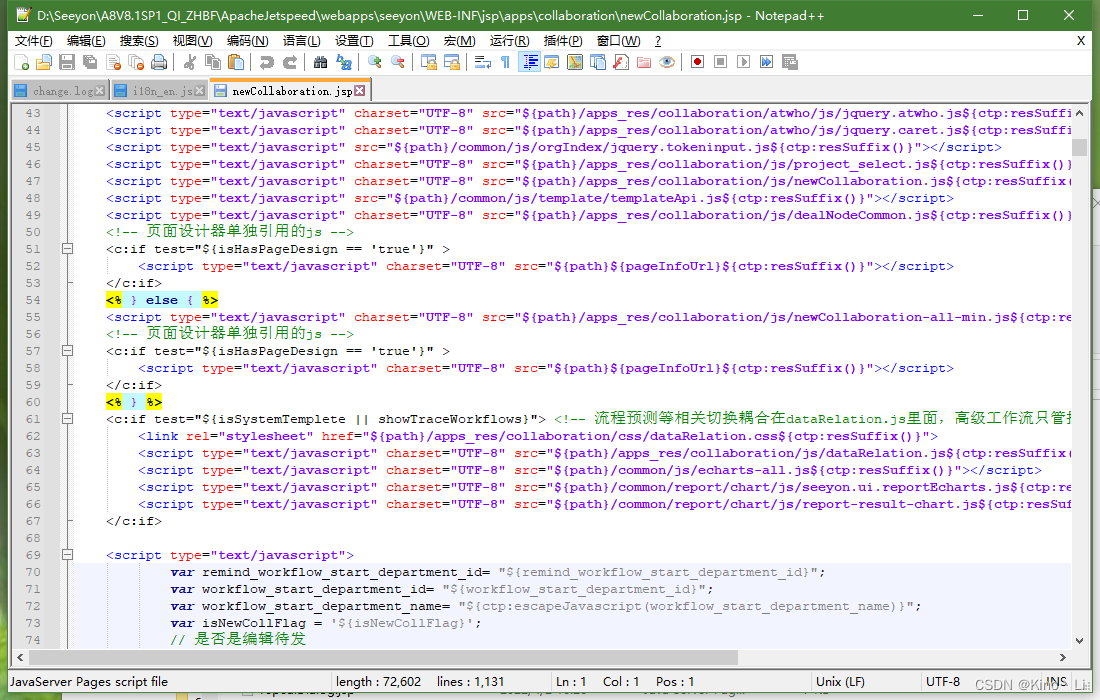Collapse the script block fold at line 69
This screenshot has height=700, width=1100.
(x=66, y=554)
